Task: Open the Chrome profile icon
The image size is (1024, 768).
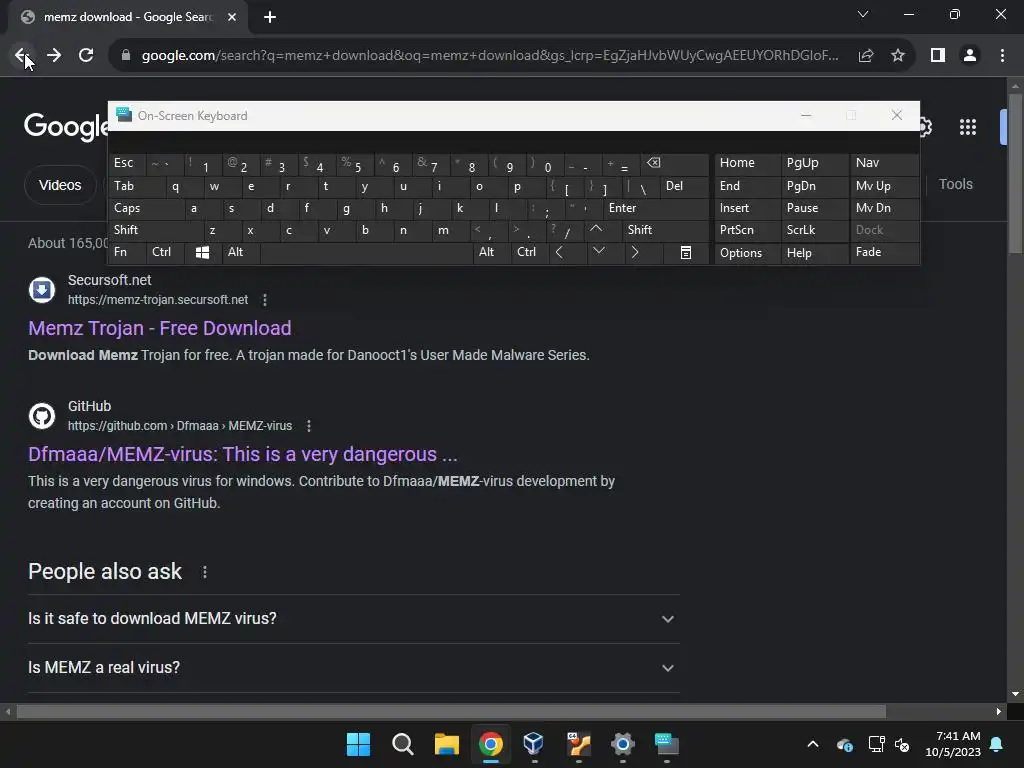Action: tap(970, 56)
